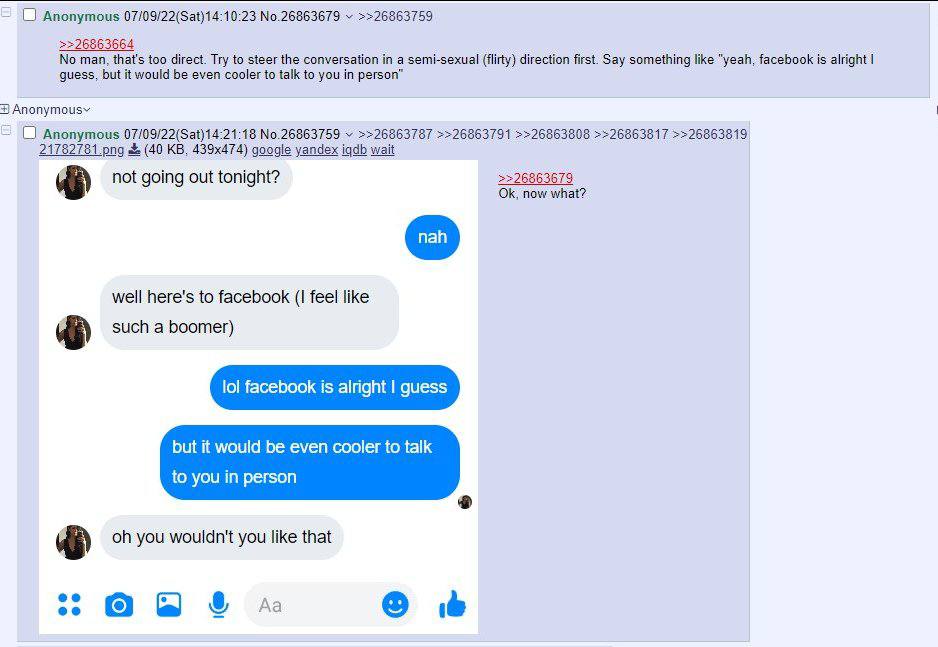
Task: Open the smiley emoji picker
Action: [395, 605]
